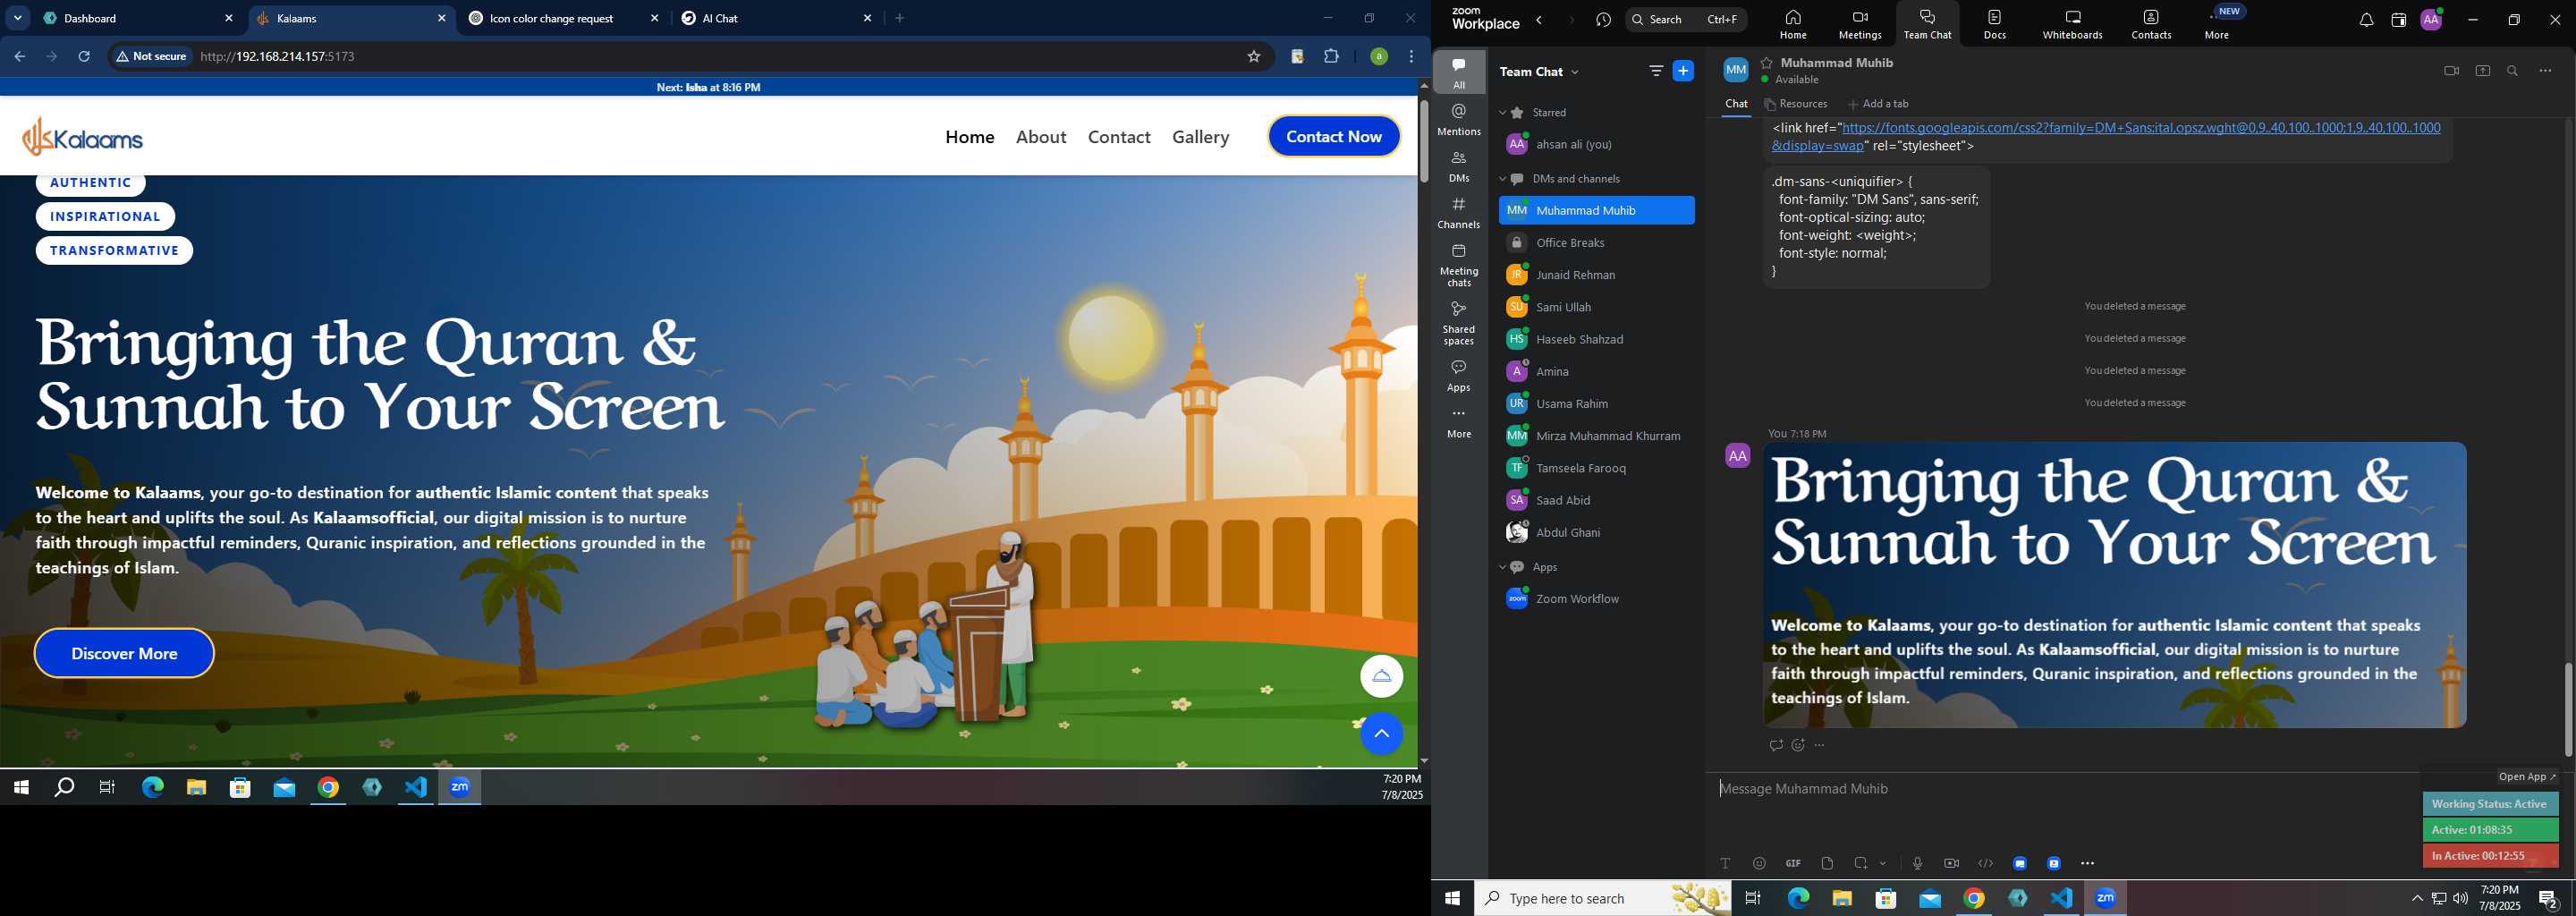Show All chats in Zoom sidebar

point(1459,72)
